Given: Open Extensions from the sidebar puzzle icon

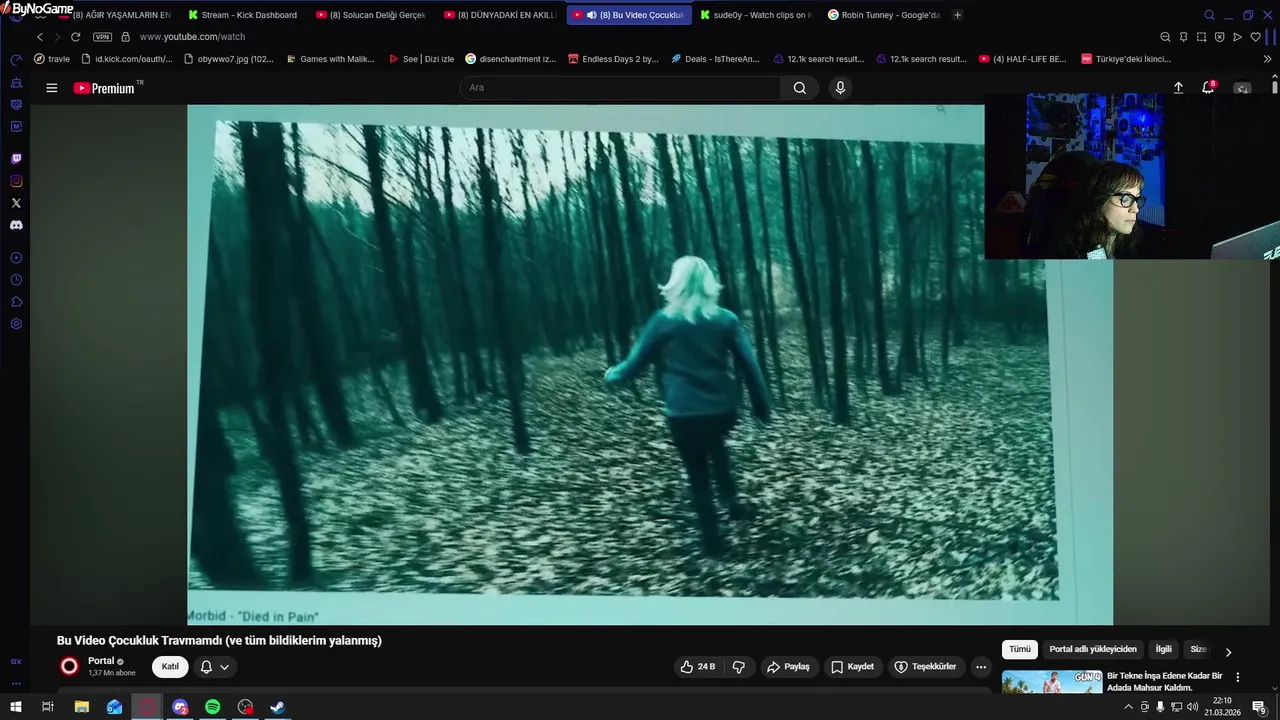Looking at the screenshot, I should 16,302.
